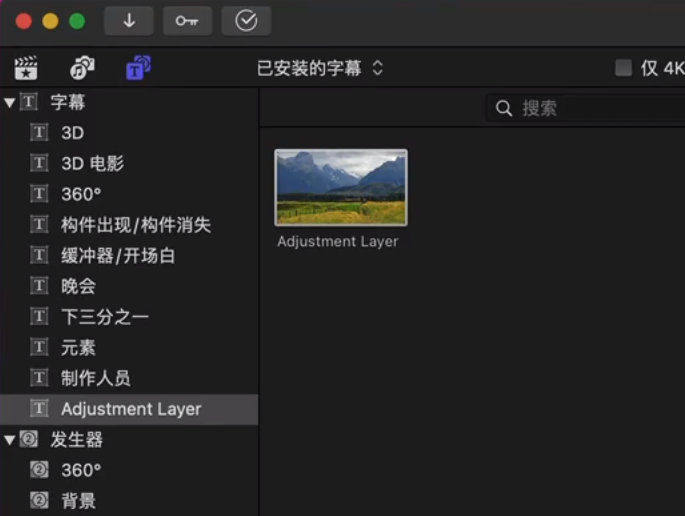Click the T icon beside 晚会
The width and height of the screenshot is (685, 516).
click(39, 286)
